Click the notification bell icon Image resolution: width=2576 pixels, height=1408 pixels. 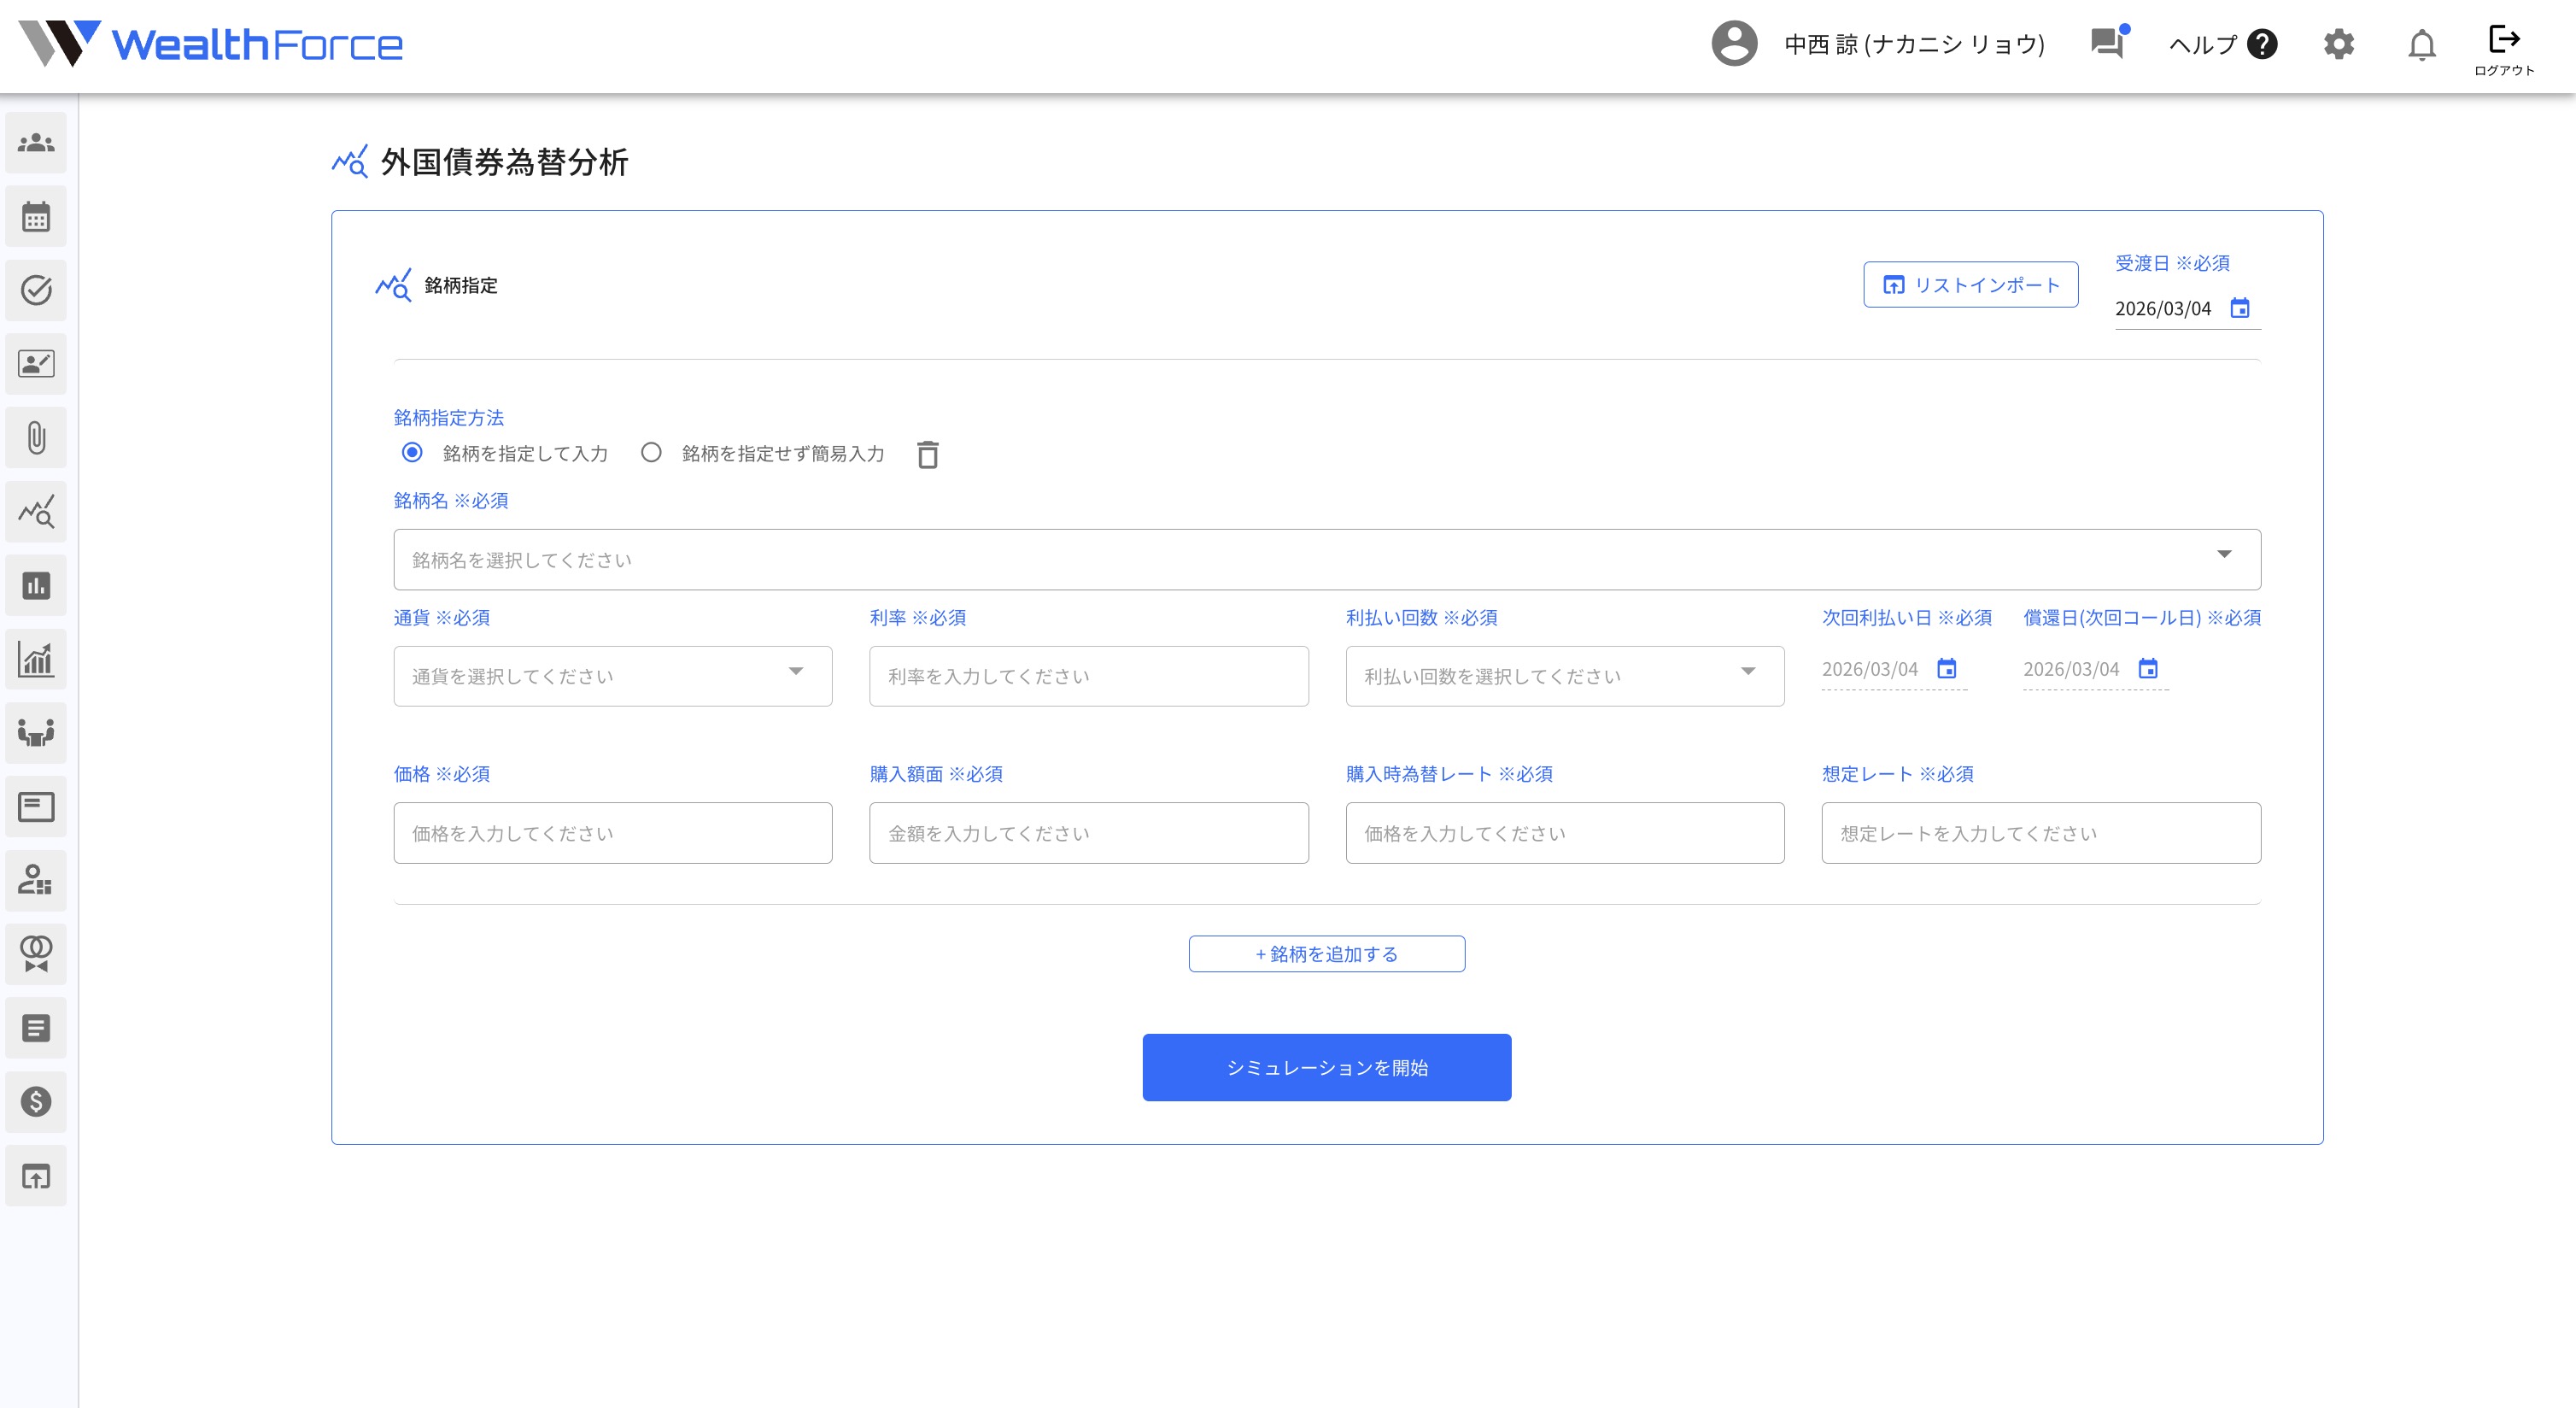[2421, 46]
